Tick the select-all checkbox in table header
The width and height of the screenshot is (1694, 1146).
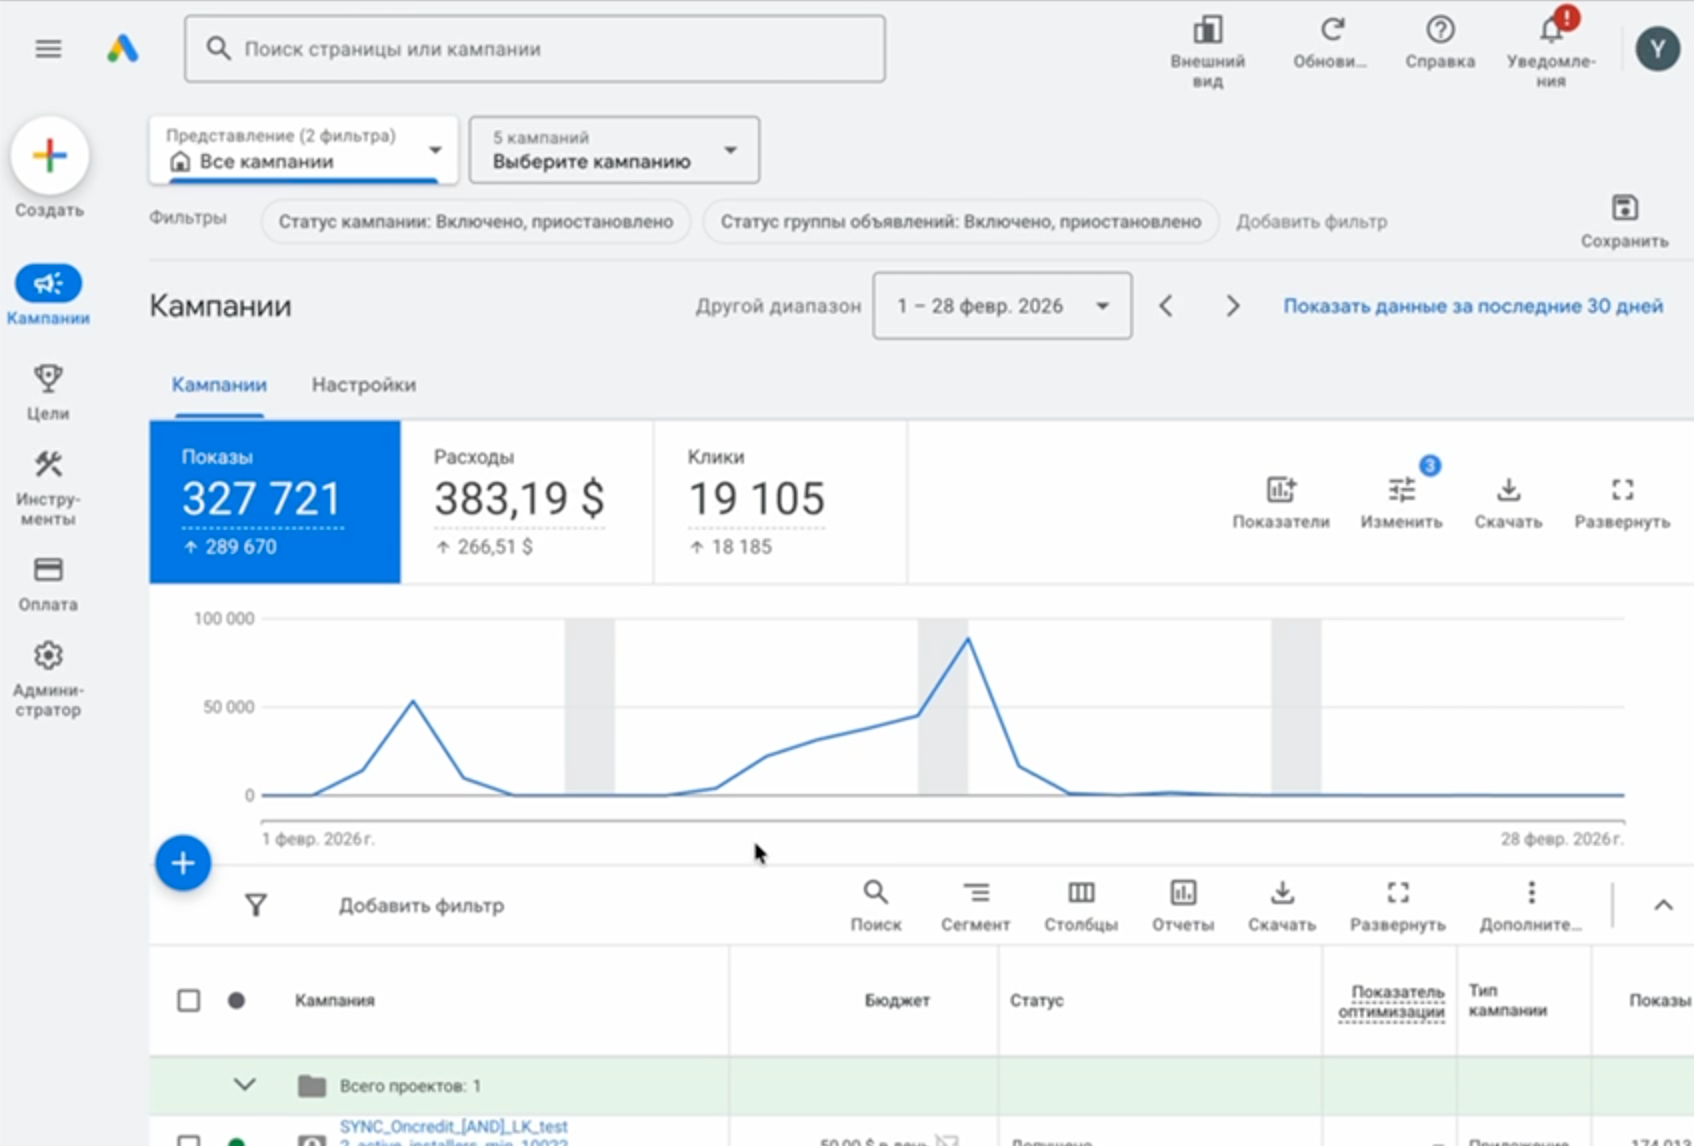(x=188, y=1000)
